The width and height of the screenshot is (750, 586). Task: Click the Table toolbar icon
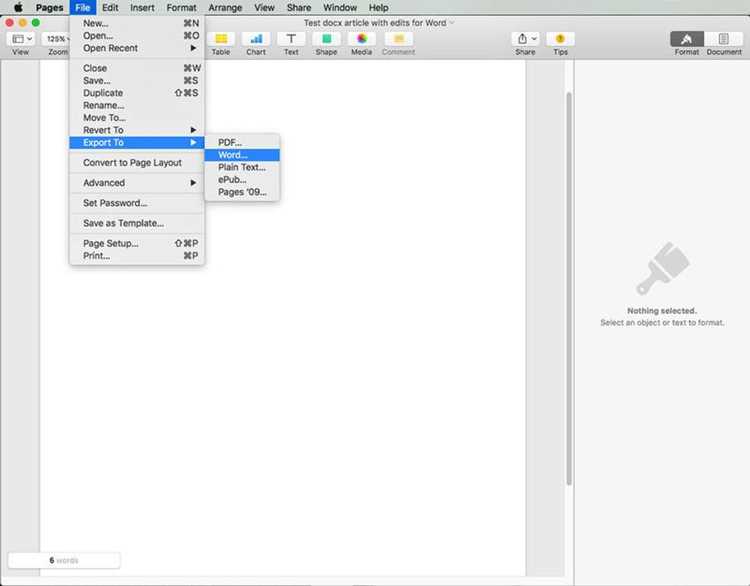(x=221, y=39)
